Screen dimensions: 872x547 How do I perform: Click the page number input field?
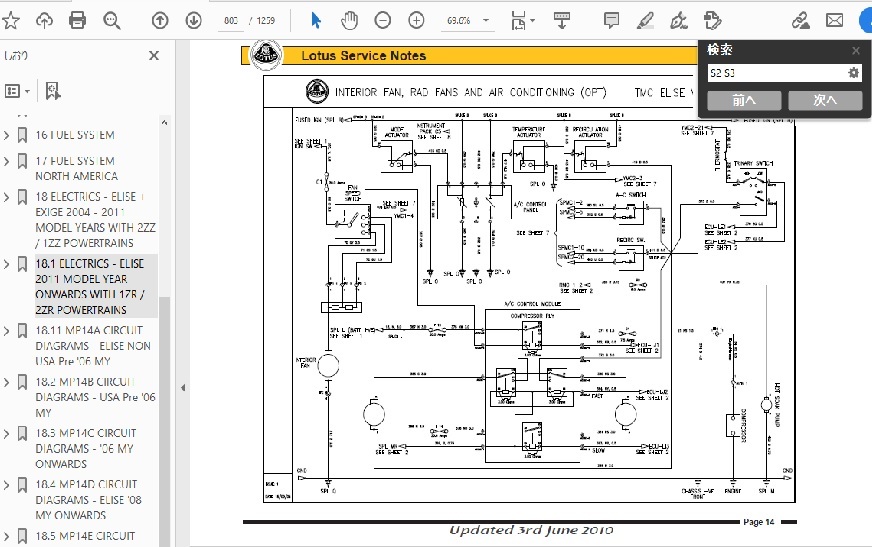(x=231, y=21)
